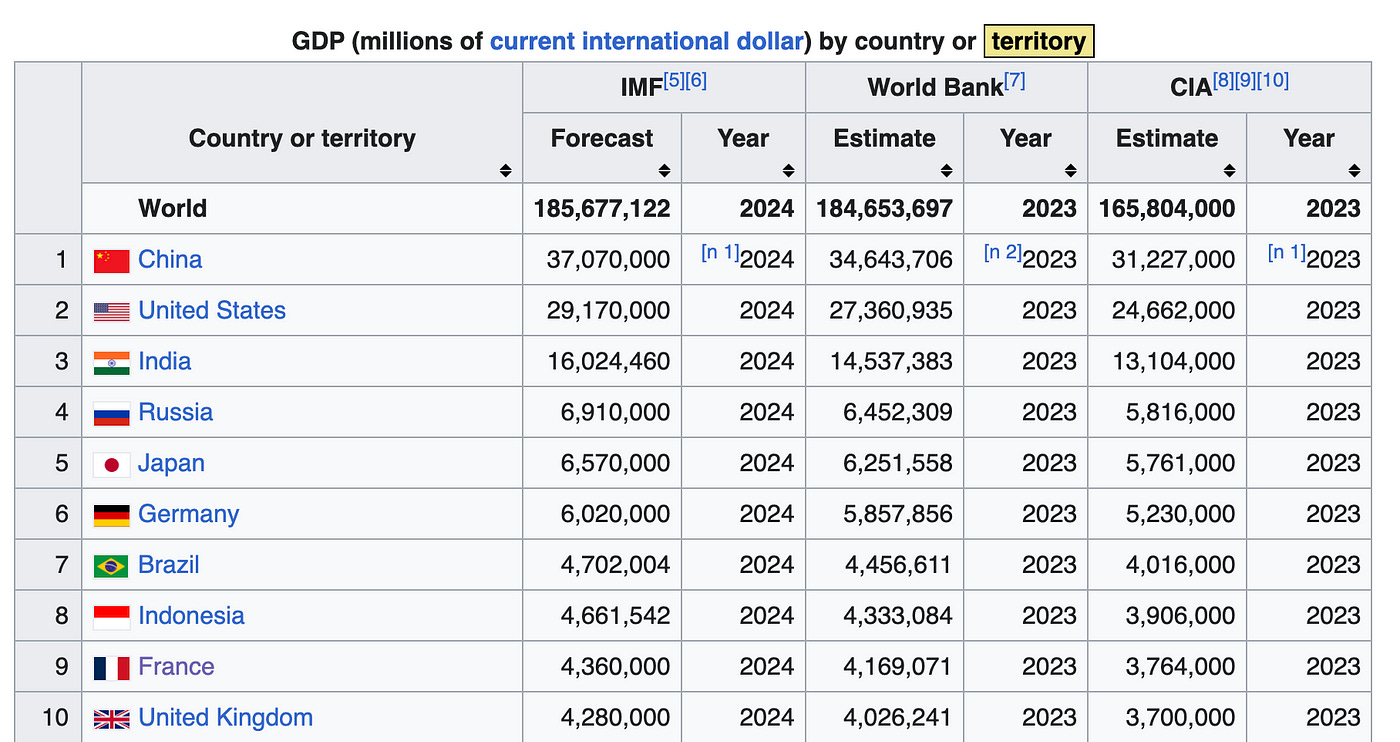The width and height of the screenshot is (1400, 742).
Task: Open the India article link
Action: click(165, 362)
